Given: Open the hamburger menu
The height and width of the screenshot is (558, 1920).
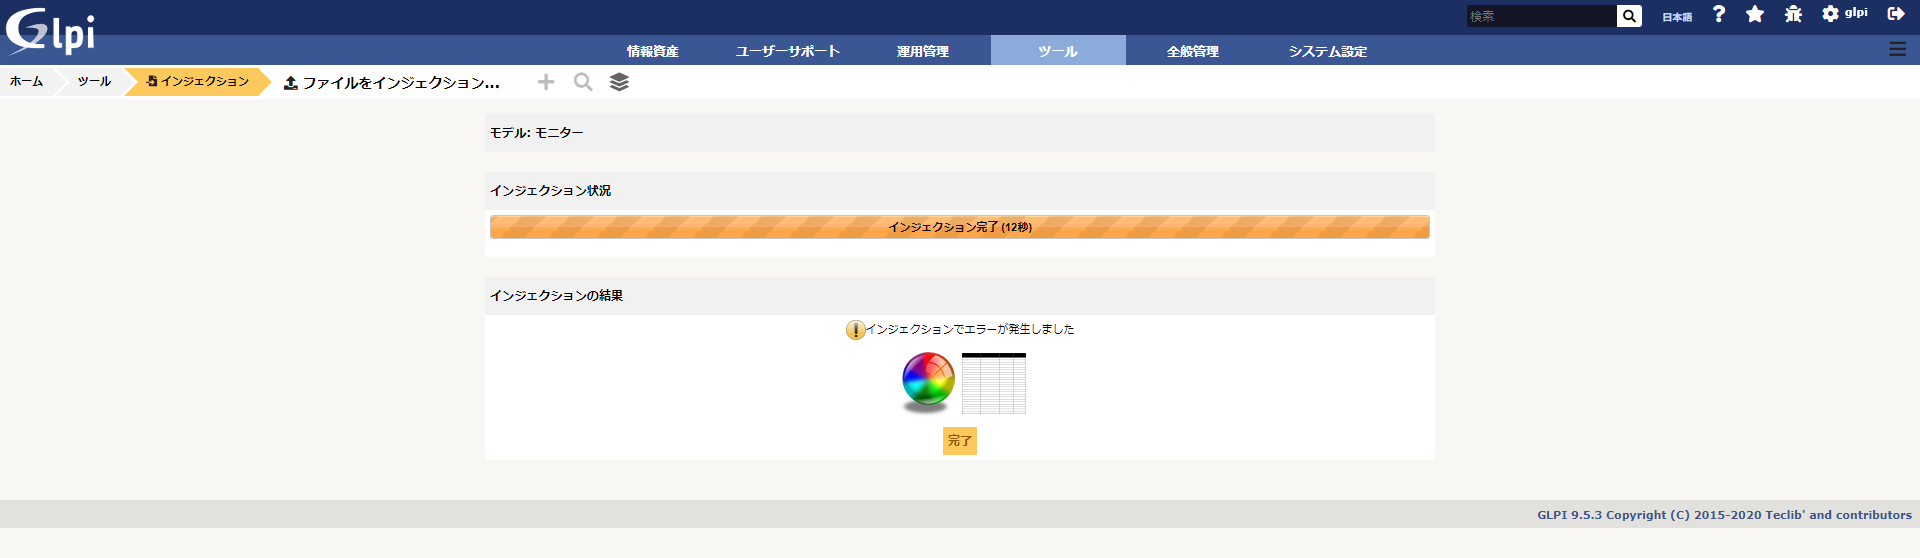Looking at the screenshot, I should 1897,49.
